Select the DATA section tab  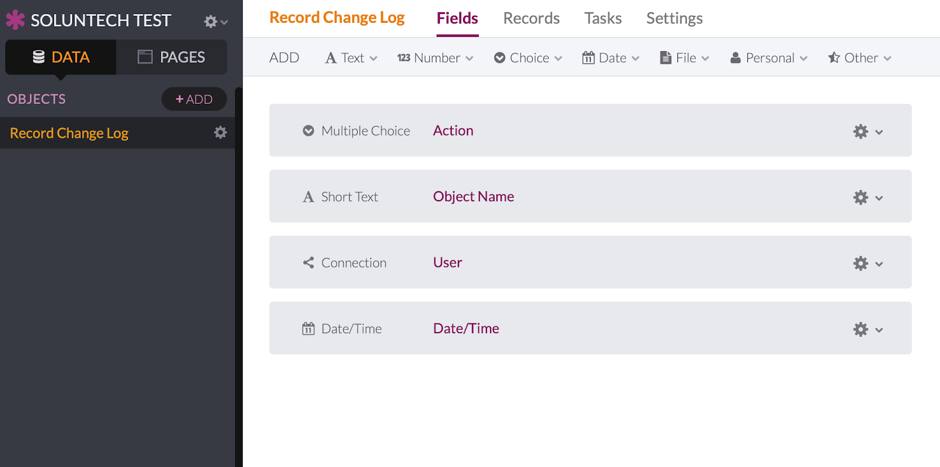(61, 57)
